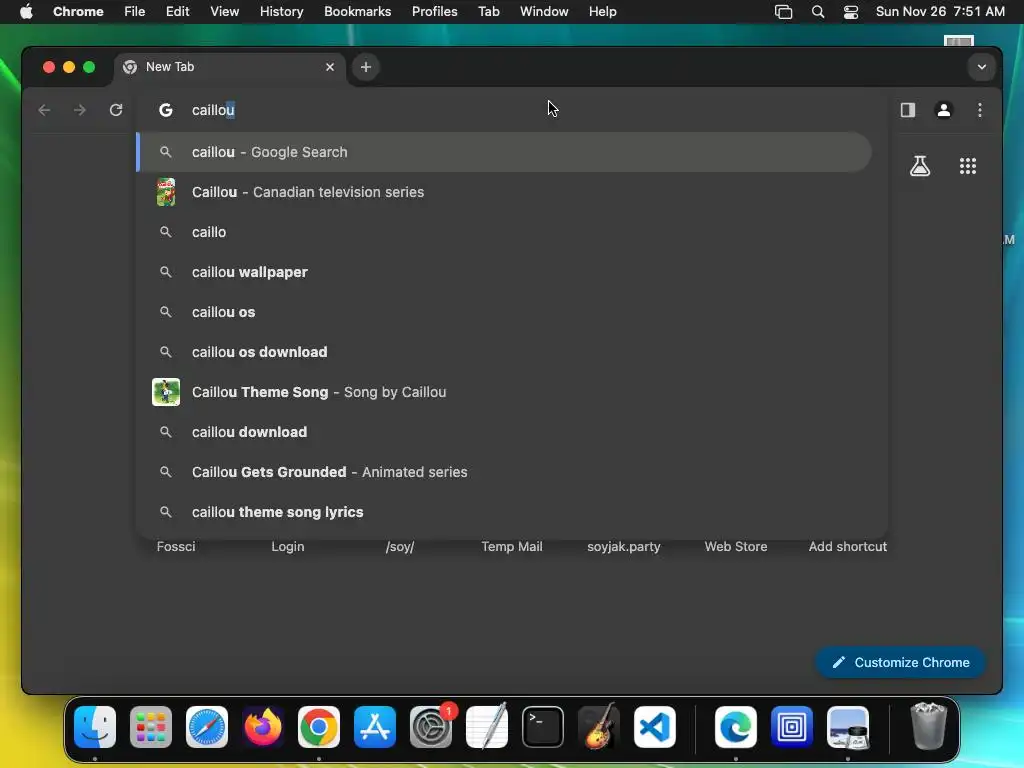This screenshot has height=768, width=1024.
Task: Click Add shortcut
Action: tap(848, 547)
